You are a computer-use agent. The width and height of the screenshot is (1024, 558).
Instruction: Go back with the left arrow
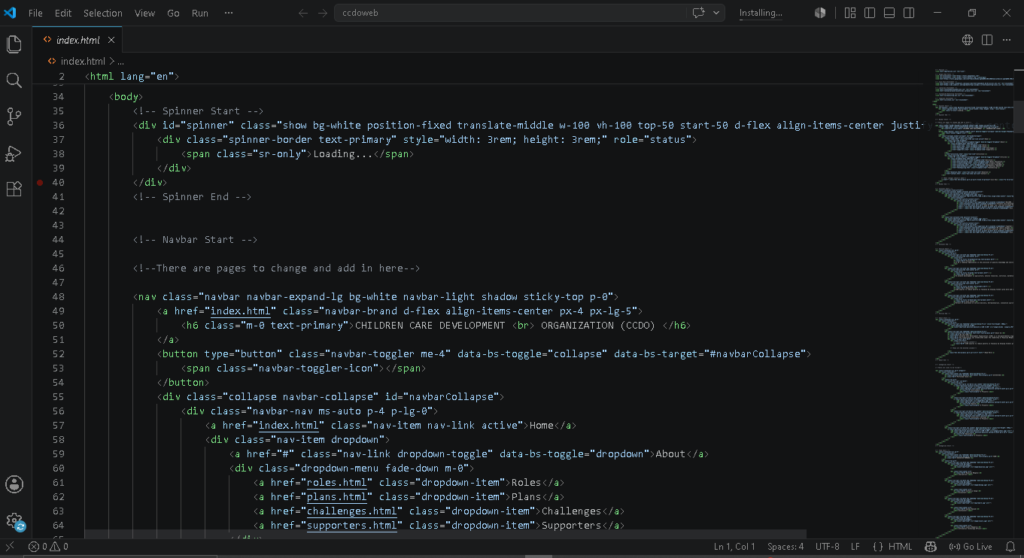(x=303, y=12)
